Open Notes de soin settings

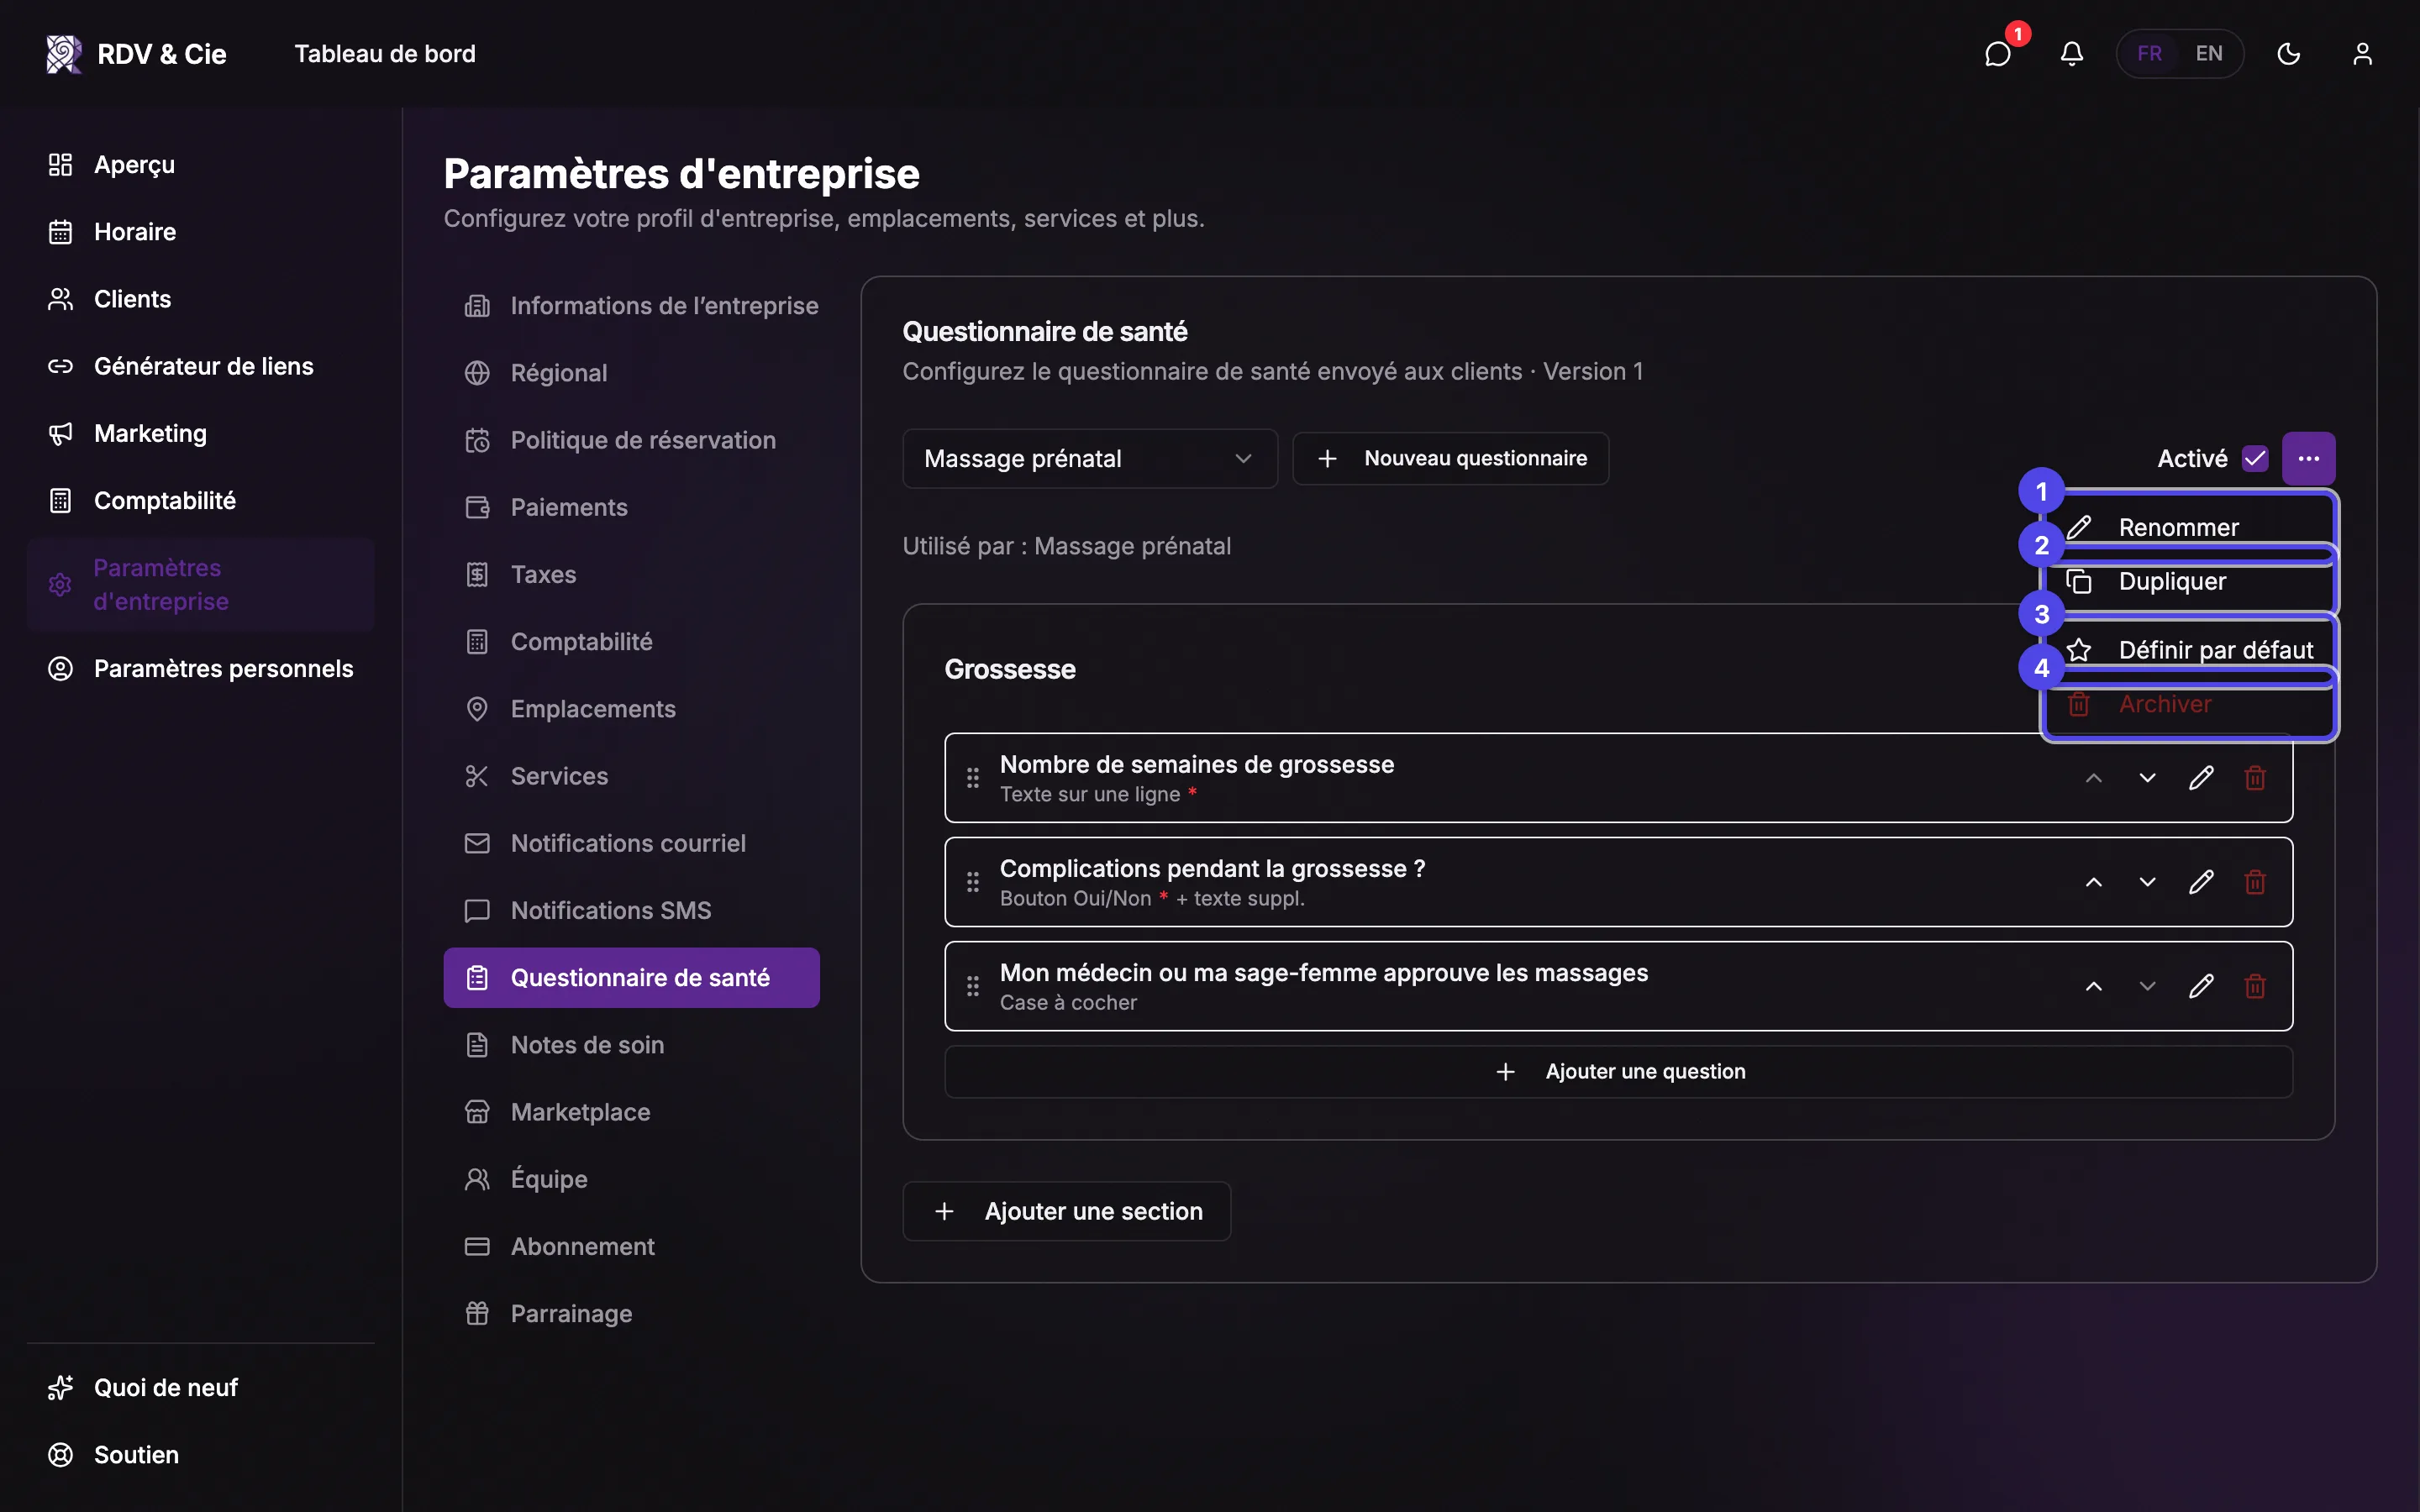[x=632, y=1045]
